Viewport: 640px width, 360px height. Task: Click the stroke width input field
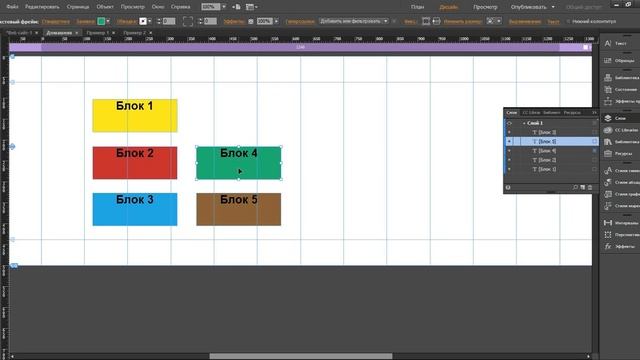click(169, 21)
